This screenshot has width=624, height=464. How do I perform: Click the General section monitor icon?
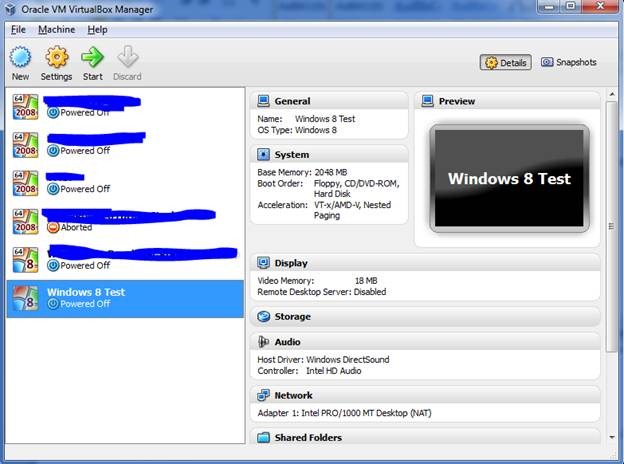click(x=263, y=101)
